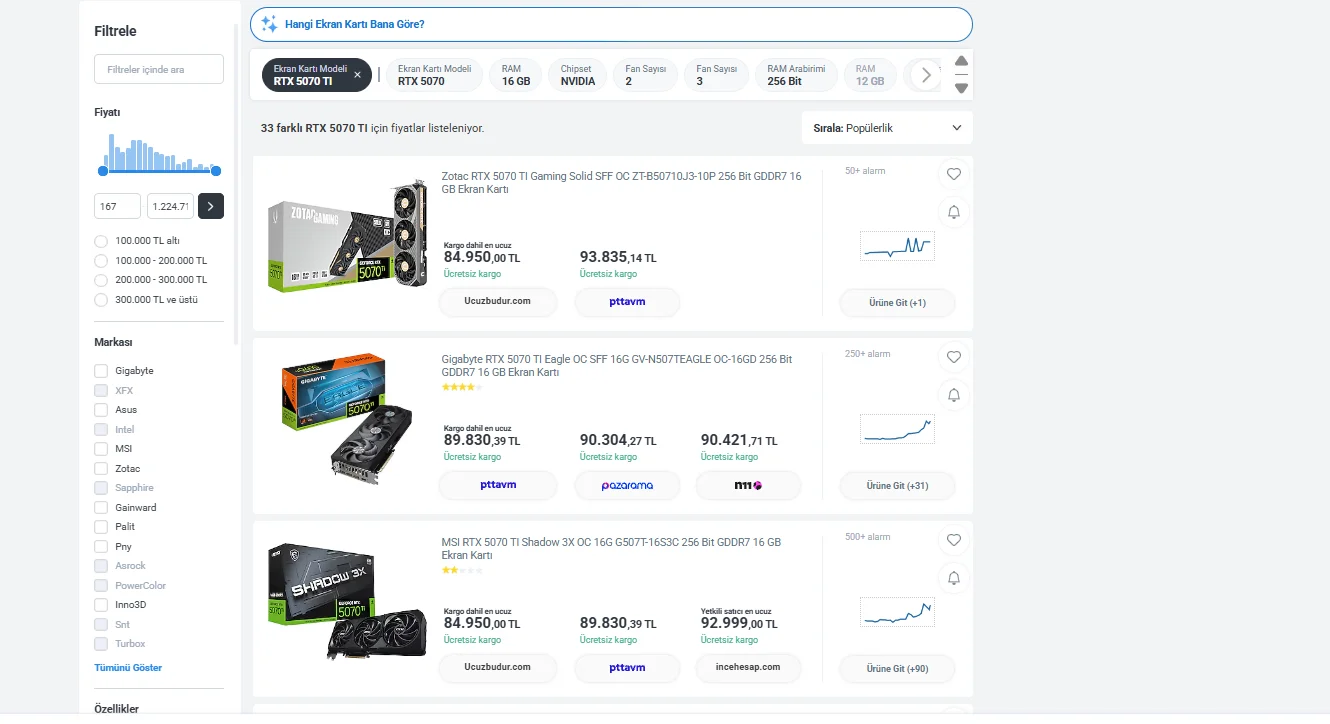Open Ürüne Git (+31) for Gigabyte card
Viewport: 1330px width, 724px height.
[x=897, y=485]
